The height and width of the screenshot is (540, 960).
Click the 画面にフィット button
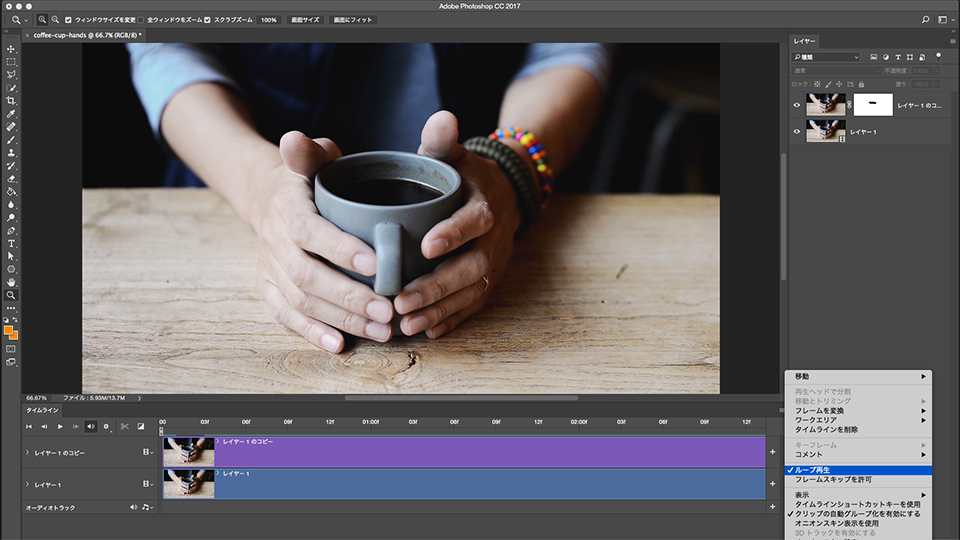pyautogui.click(x=354, y=19)
